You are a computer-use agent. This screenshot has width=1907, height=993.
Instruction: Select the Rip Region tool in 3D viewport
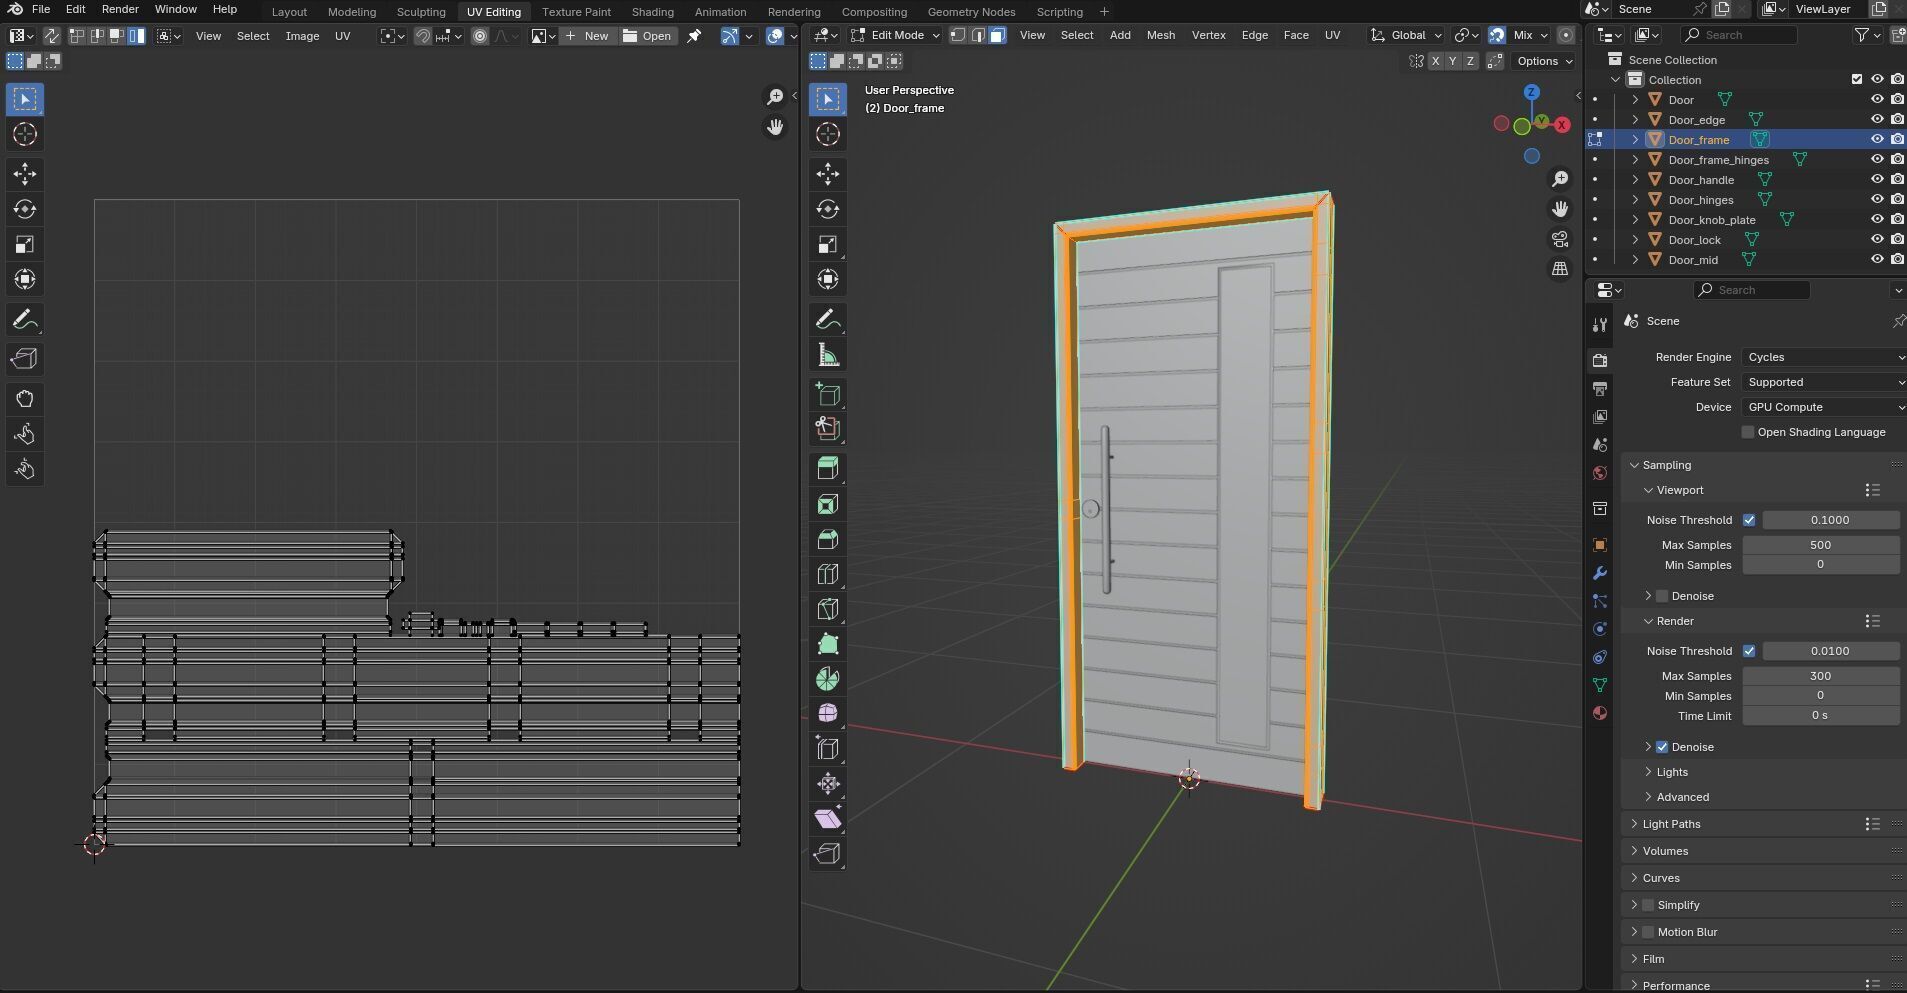click(x=827, y=853)
